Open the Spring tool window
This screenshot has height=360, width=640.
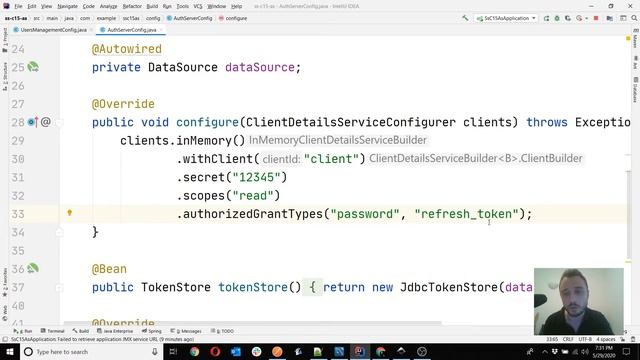point(152,331)
